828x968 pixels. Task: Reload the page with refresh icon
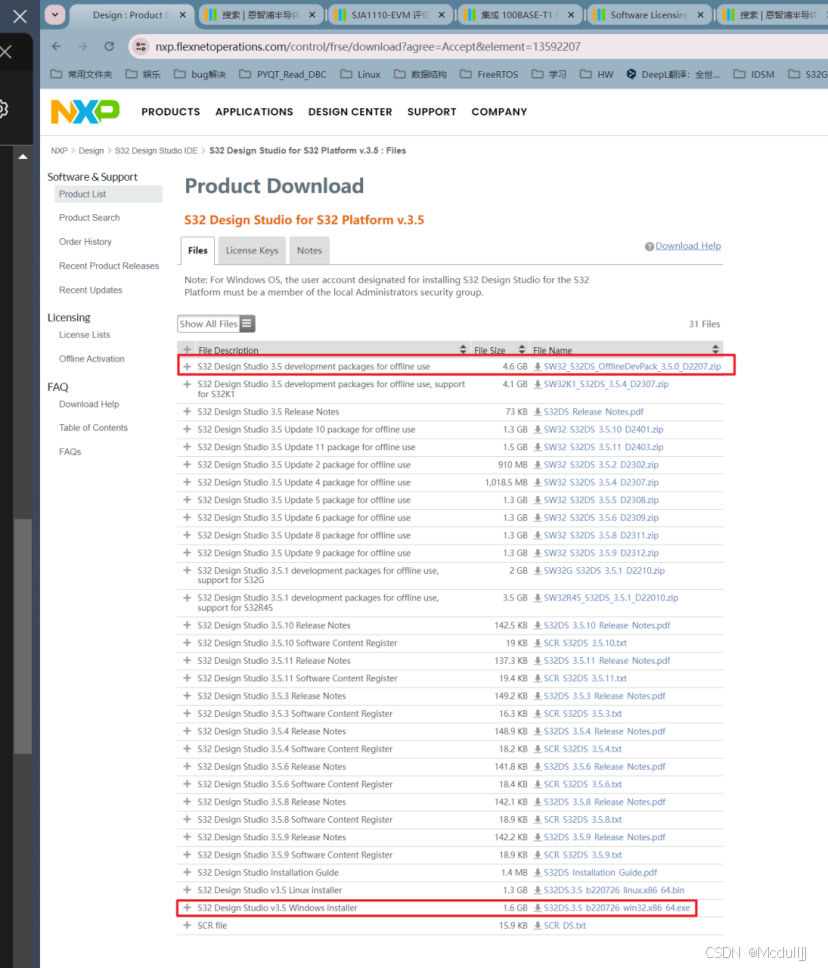click(x=109, y=46)
